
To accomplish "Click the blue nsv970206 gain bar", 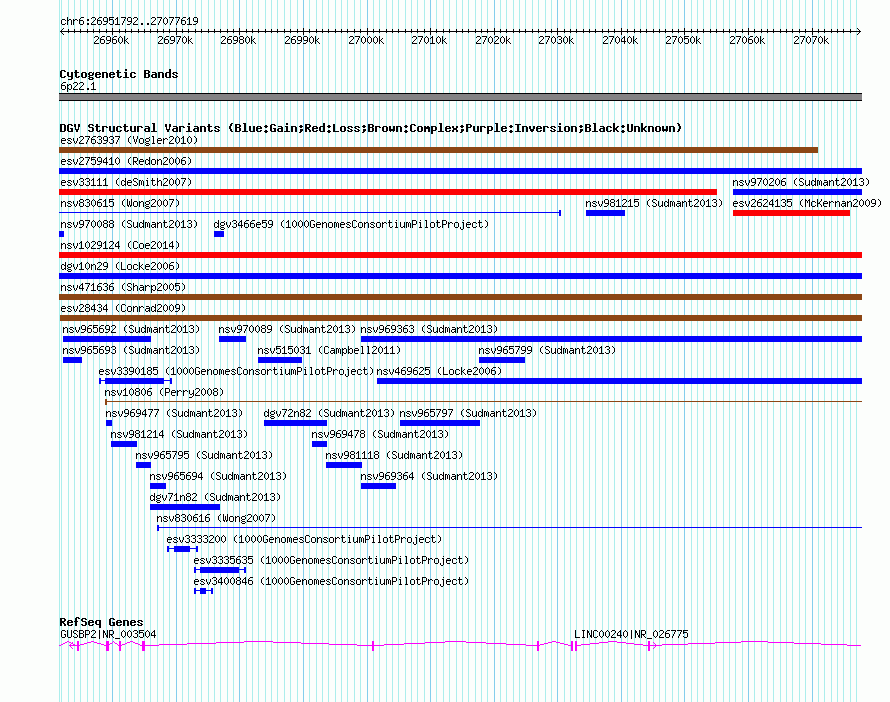I will [797, 192].
